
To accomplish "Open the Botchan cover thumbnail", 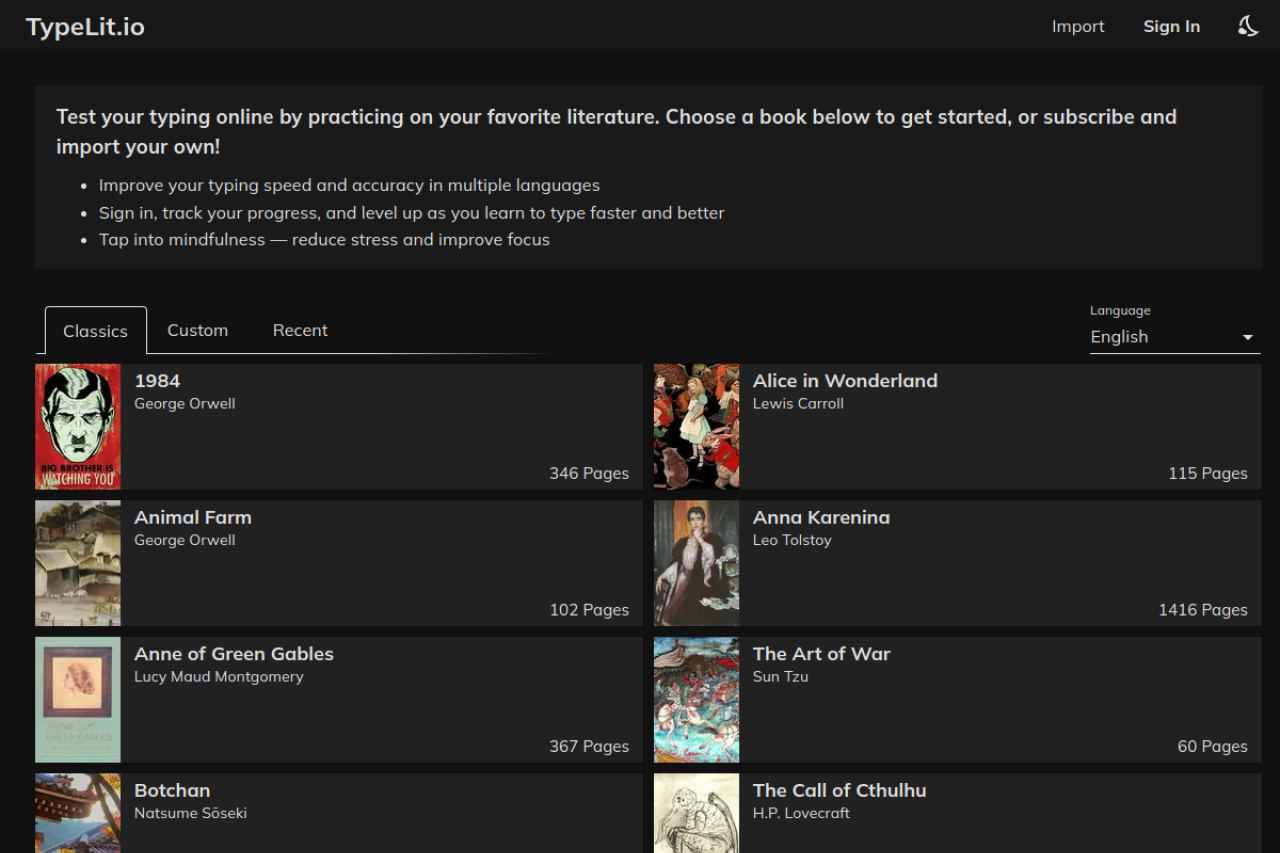I will click(78, 813).
